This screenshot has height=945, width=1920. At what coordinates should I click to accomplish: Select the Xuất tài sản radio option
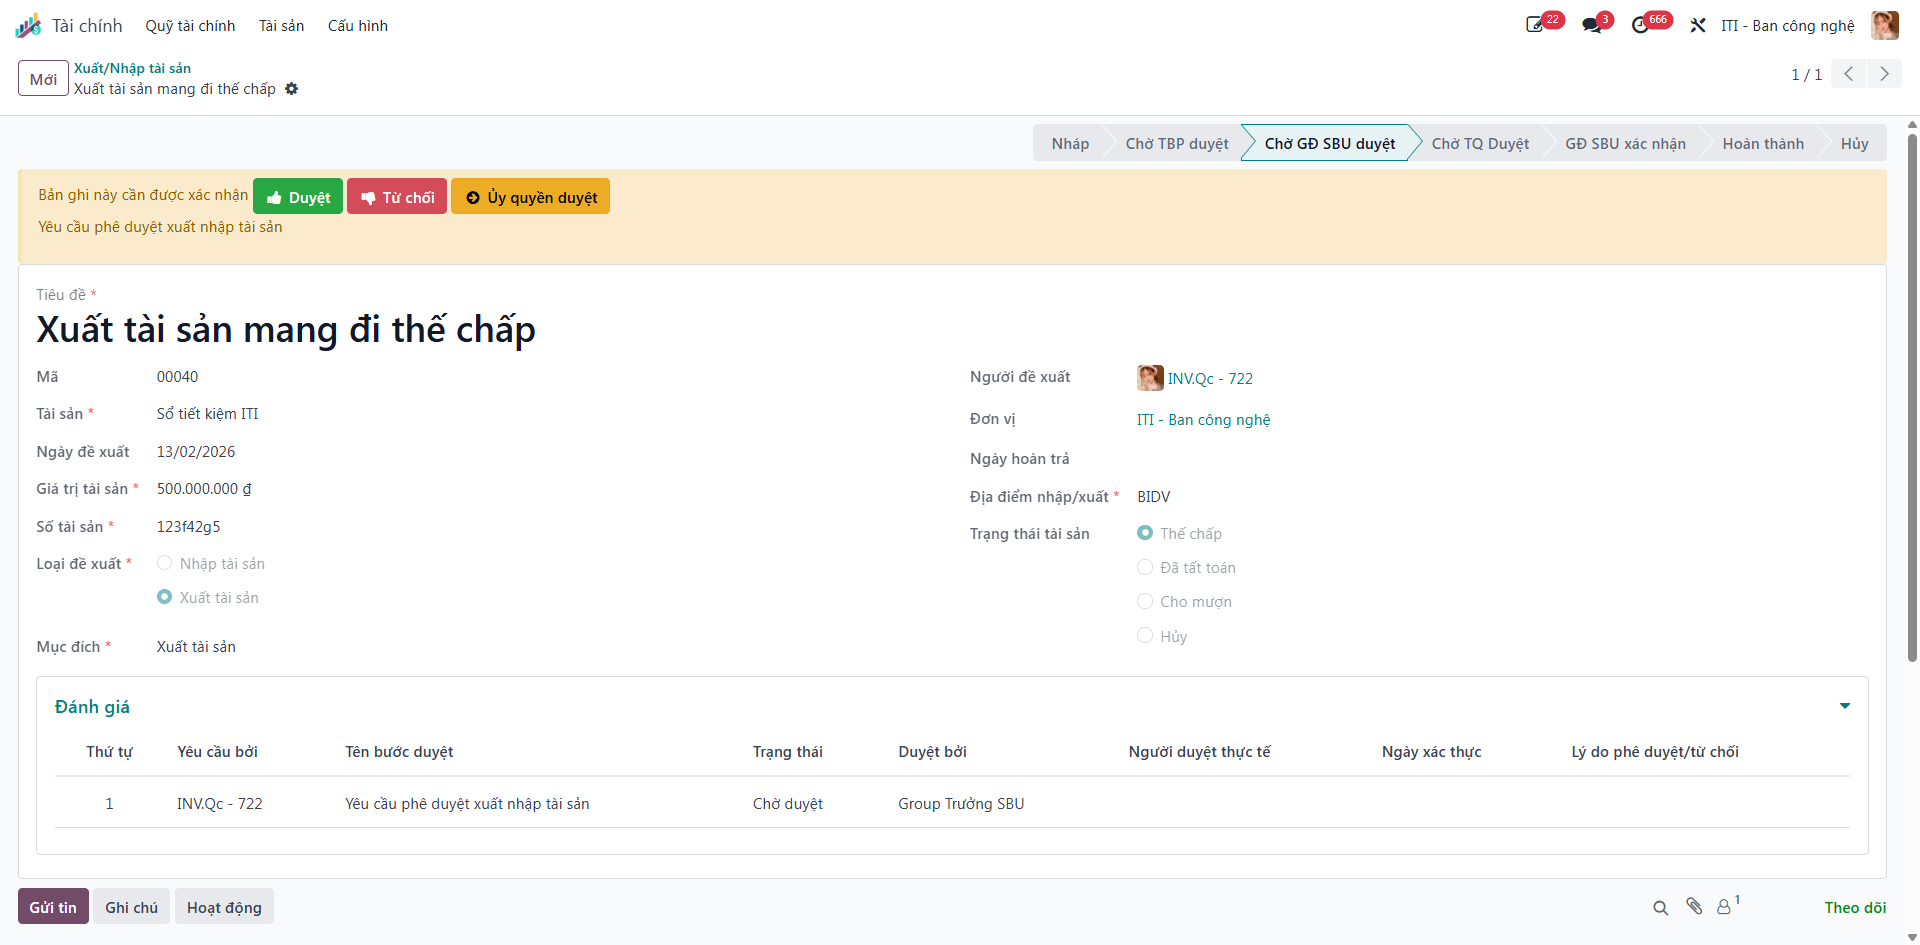click(165, 597)
